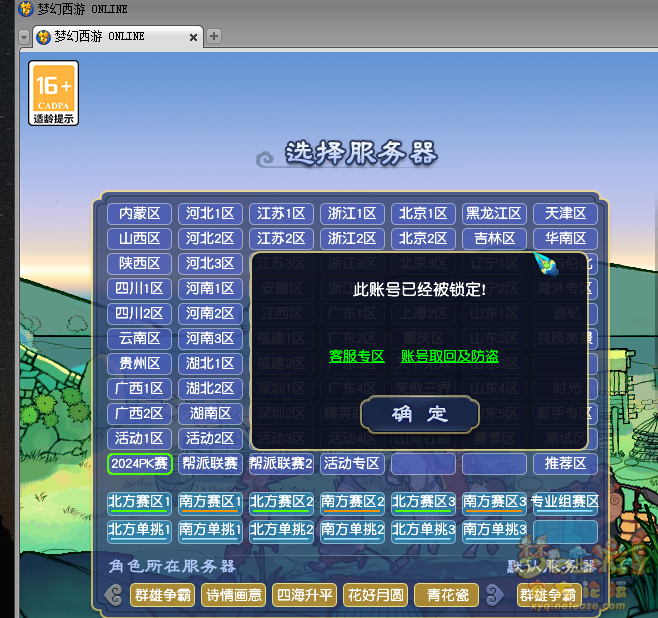Select the 河南3区 region

[210, 339]
